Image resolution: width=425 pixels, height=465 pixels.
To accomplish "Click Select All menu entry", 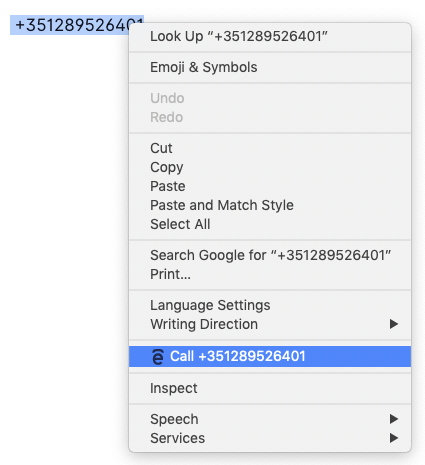I will point(270,224).
